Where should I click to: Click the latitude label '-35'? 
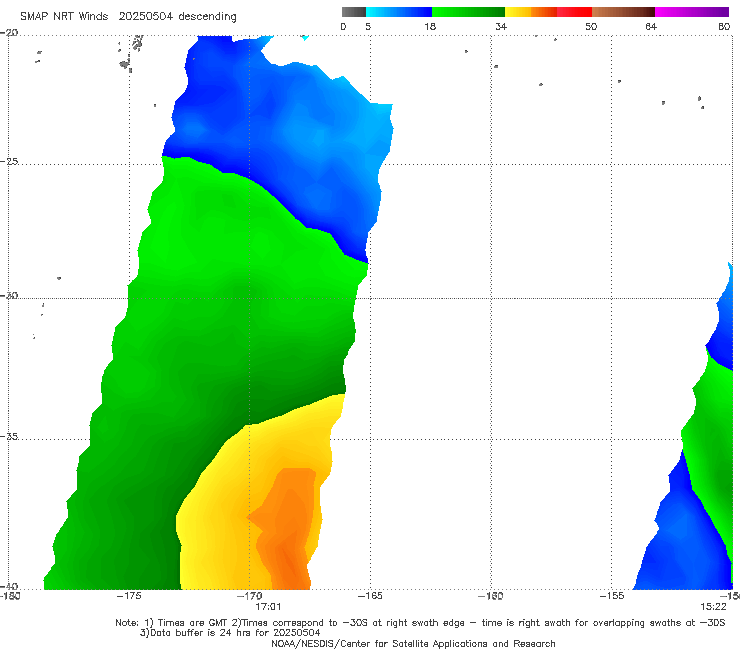9,436
